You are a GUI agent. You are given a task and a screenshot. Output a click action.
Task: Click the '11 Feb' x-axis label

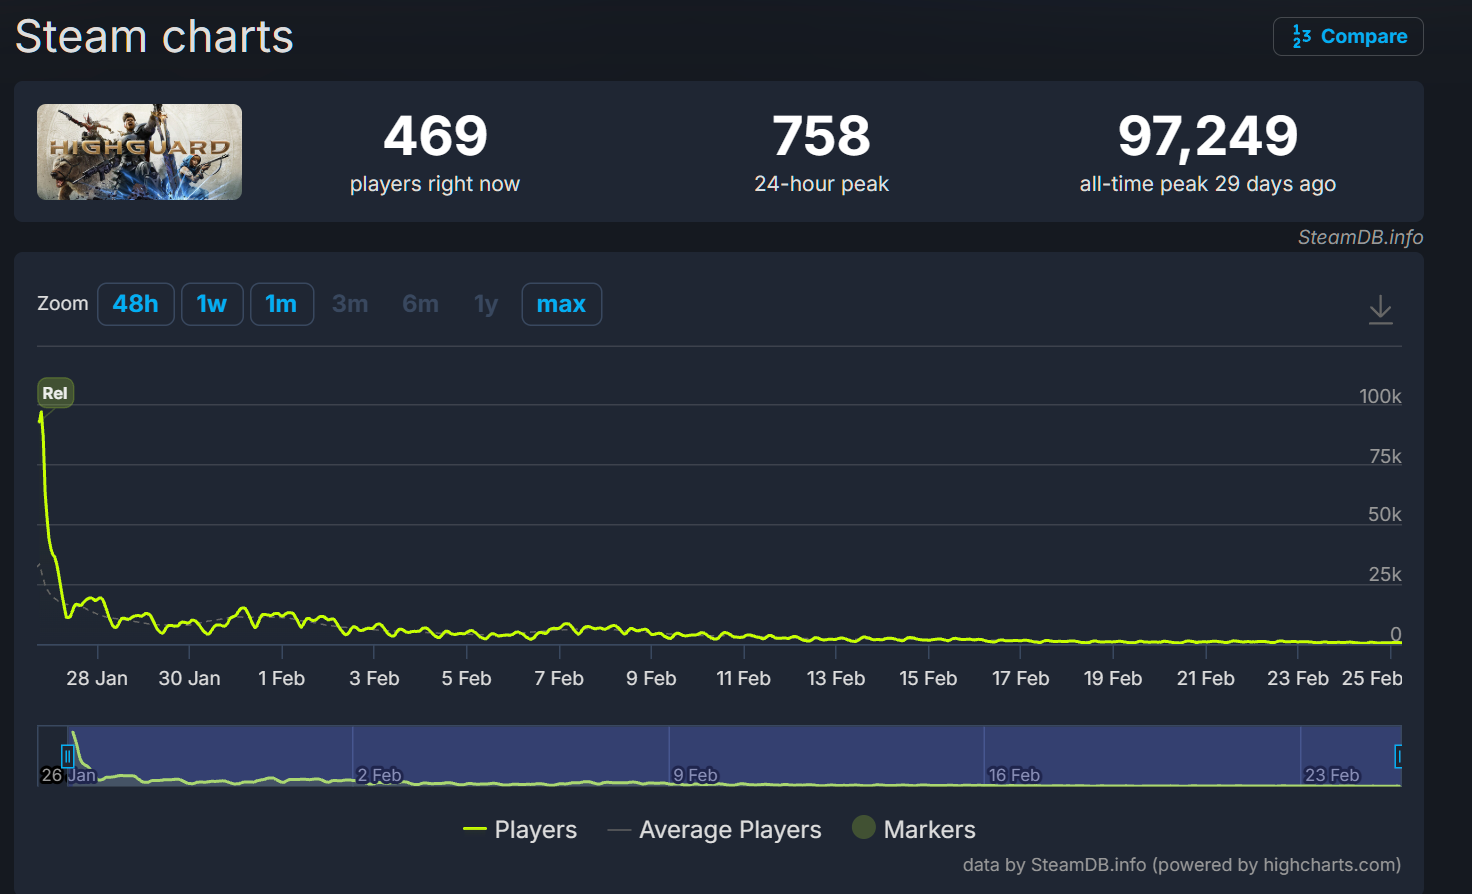744,678
